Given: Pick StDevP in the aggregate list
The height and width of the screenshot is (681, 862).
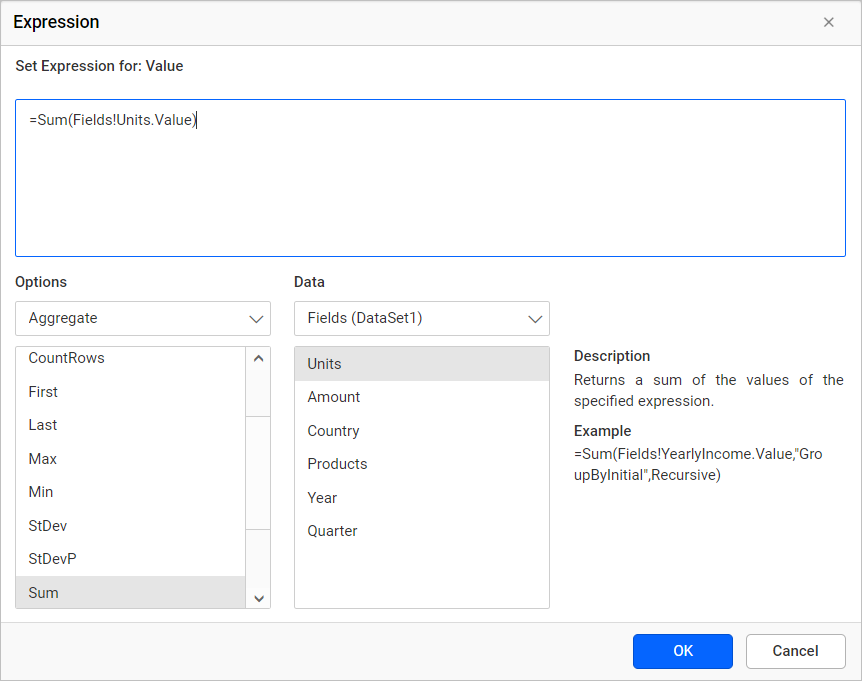Looking at the screenshot, I should click(x=130, y=559).
